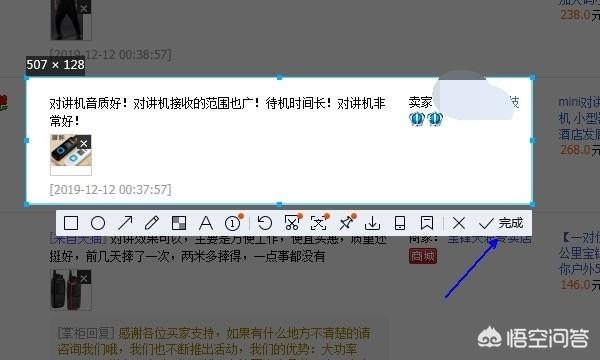Select the ellipse annotation tool
This screenshot has width=600, height=360.
click(98, 223)
